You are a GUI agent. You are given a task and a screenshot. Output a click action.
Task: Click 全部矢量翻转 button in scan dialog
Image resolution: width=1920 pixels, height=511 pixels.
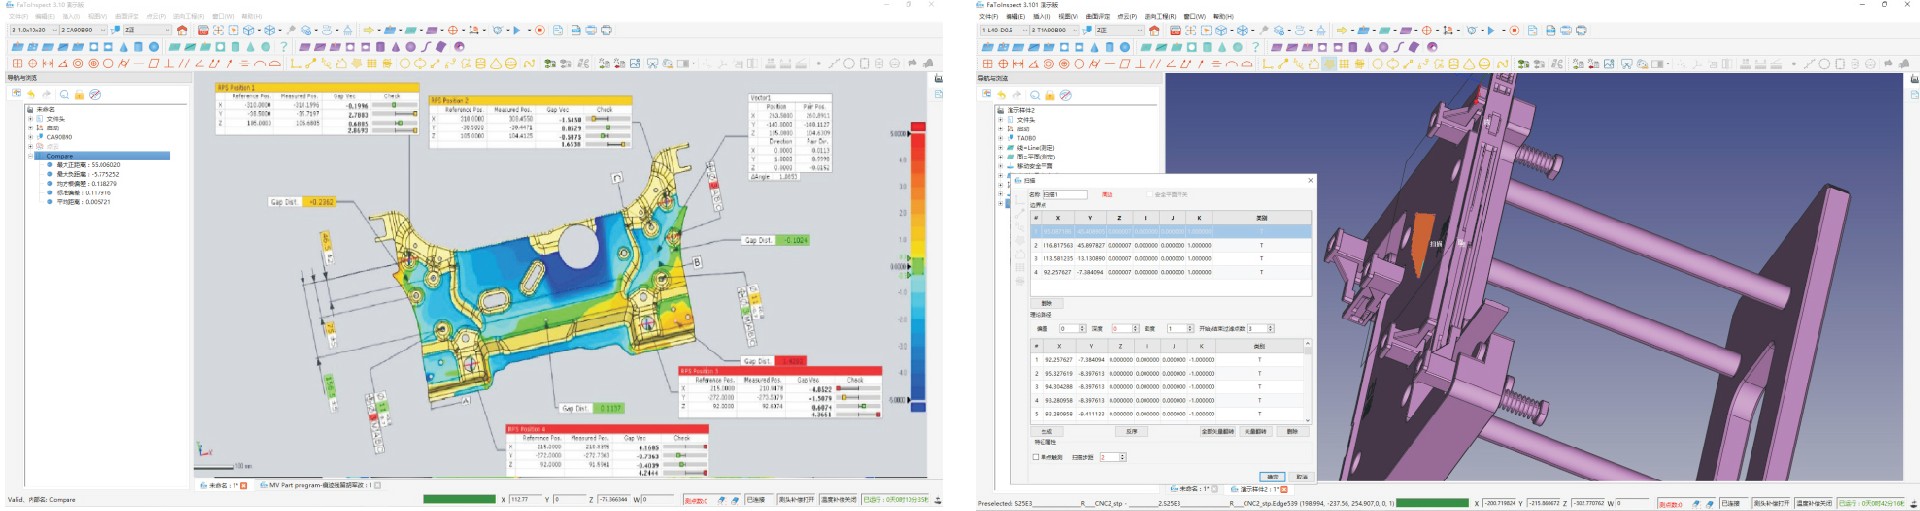coord(1217,431)
